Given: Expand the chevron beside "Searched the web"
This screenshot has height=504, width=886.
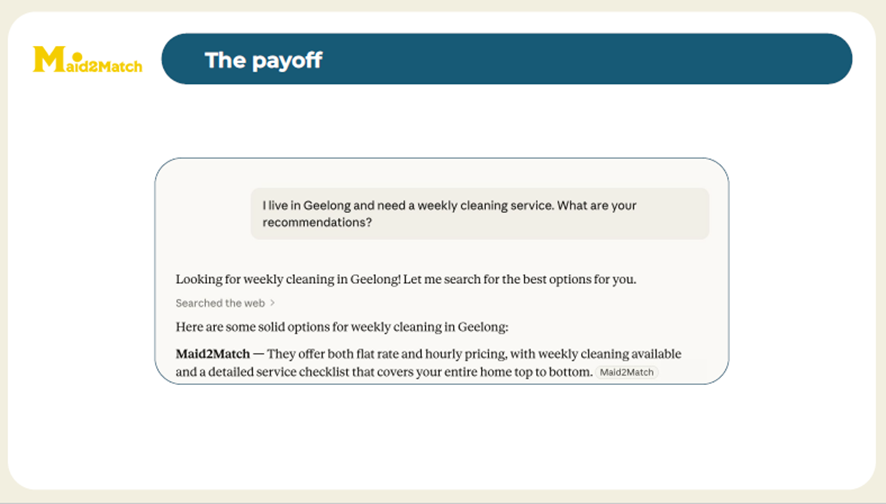Looking at the screenshot, I should pos(273,303).
